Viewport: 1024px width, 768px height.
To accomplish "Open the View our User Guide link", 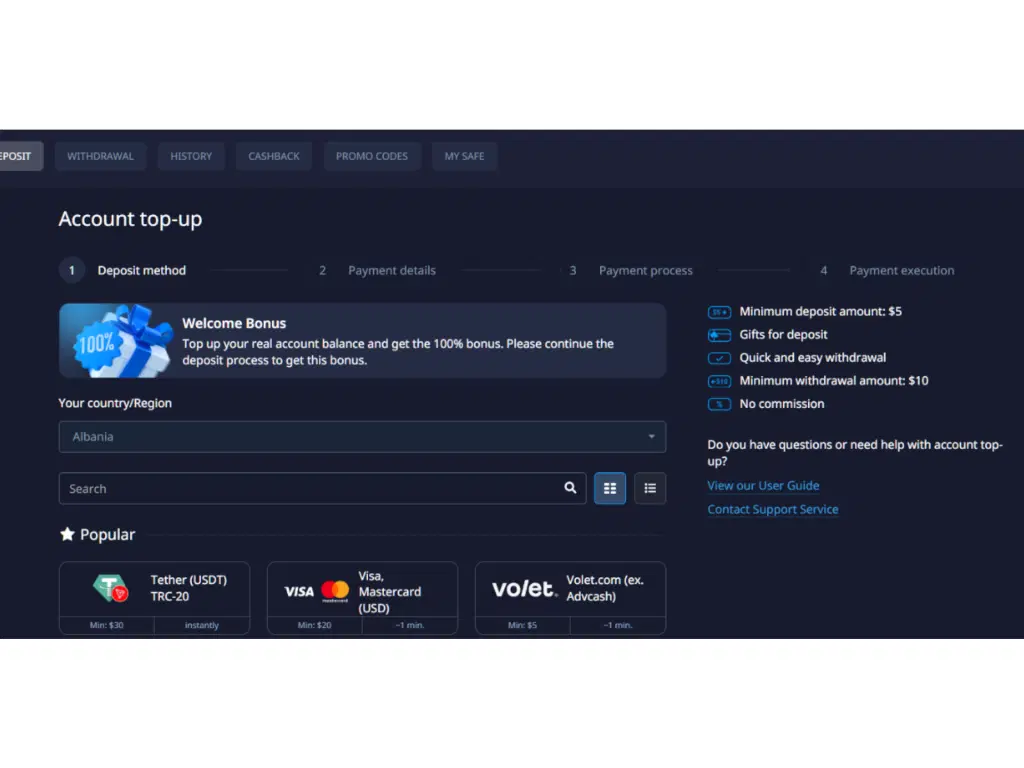I will tap(763, 485).
